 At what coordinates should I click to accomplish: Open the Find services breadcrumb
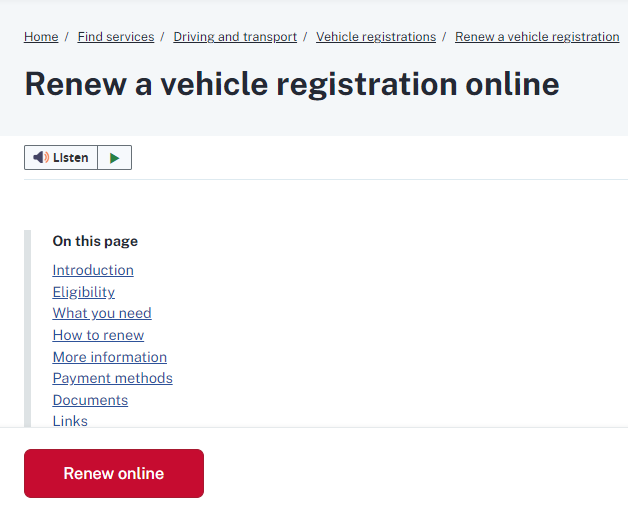pyautogui.click(x=116, y=37)
